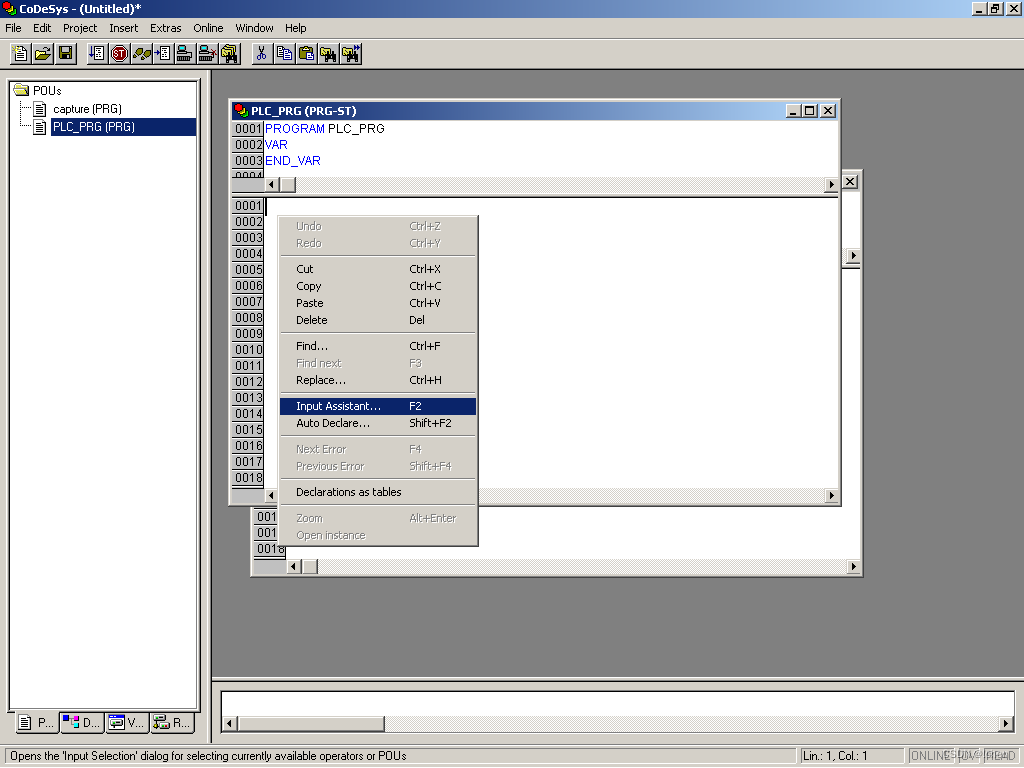Switch to the Visualizations tab
This screenshot has height=768, width=1024.
click(127, 722)
